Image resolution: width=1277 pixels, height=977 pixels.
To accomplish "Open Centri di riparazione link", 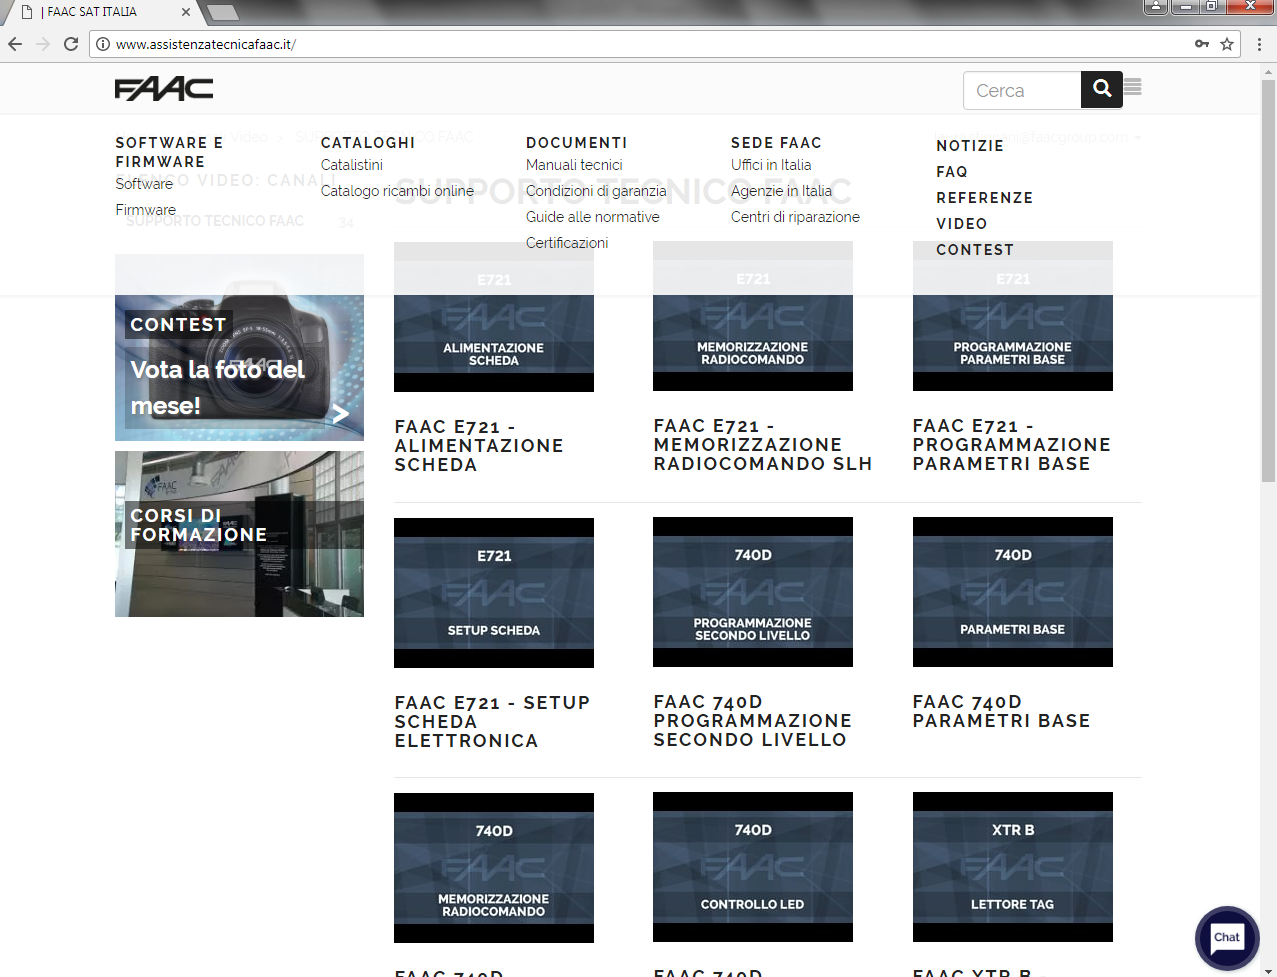I will point(795,217).
